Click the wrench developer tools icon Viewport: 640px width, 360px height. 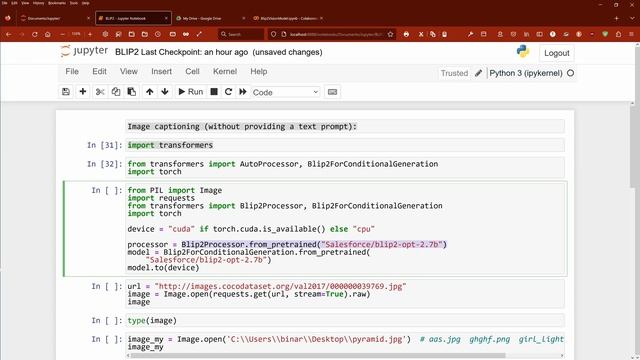coord(471,34)
